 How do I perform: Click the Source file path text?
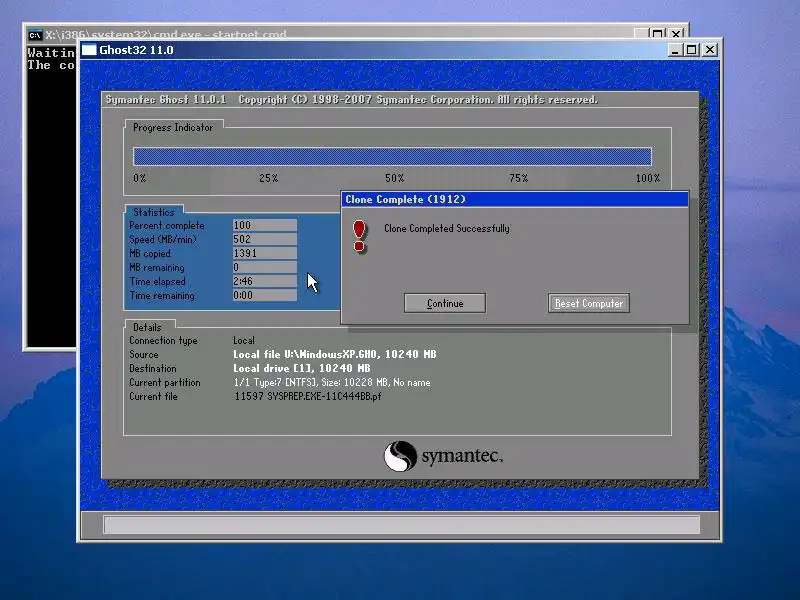click(x=335, y=354)
